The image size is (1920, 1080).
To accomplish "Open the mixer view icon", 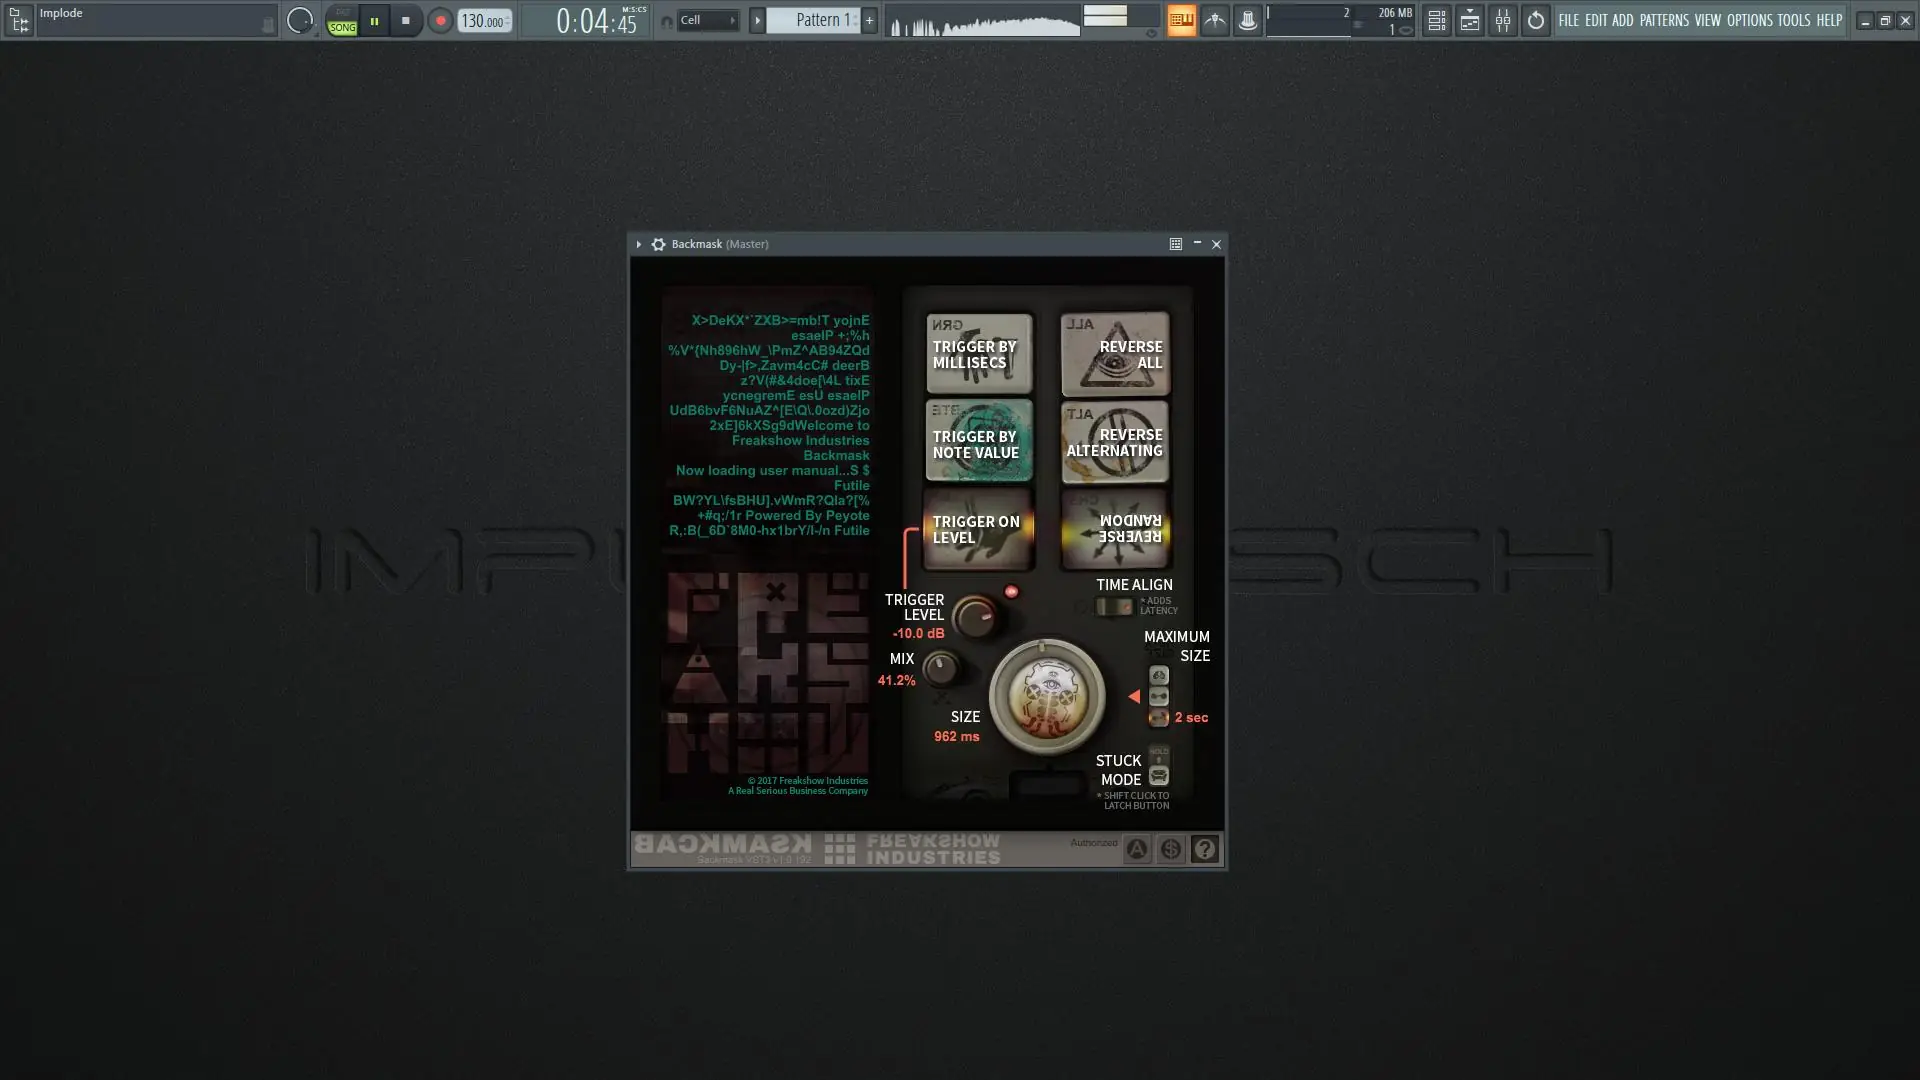I will click(1502, 20).
